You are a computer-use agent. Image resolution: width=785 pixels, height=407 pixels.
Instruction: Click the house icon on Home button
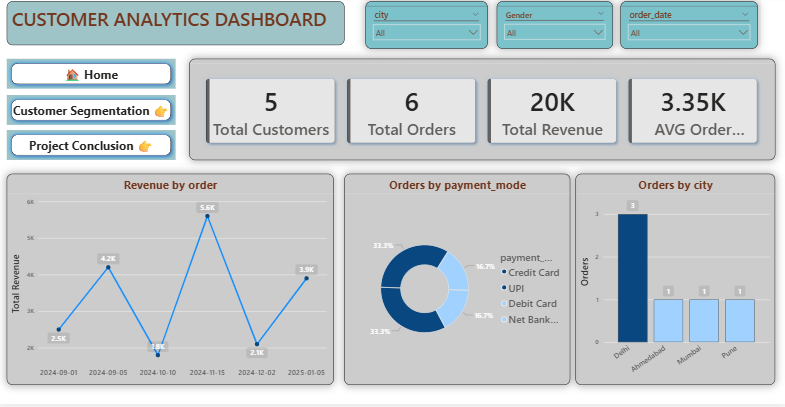[72, 75]
